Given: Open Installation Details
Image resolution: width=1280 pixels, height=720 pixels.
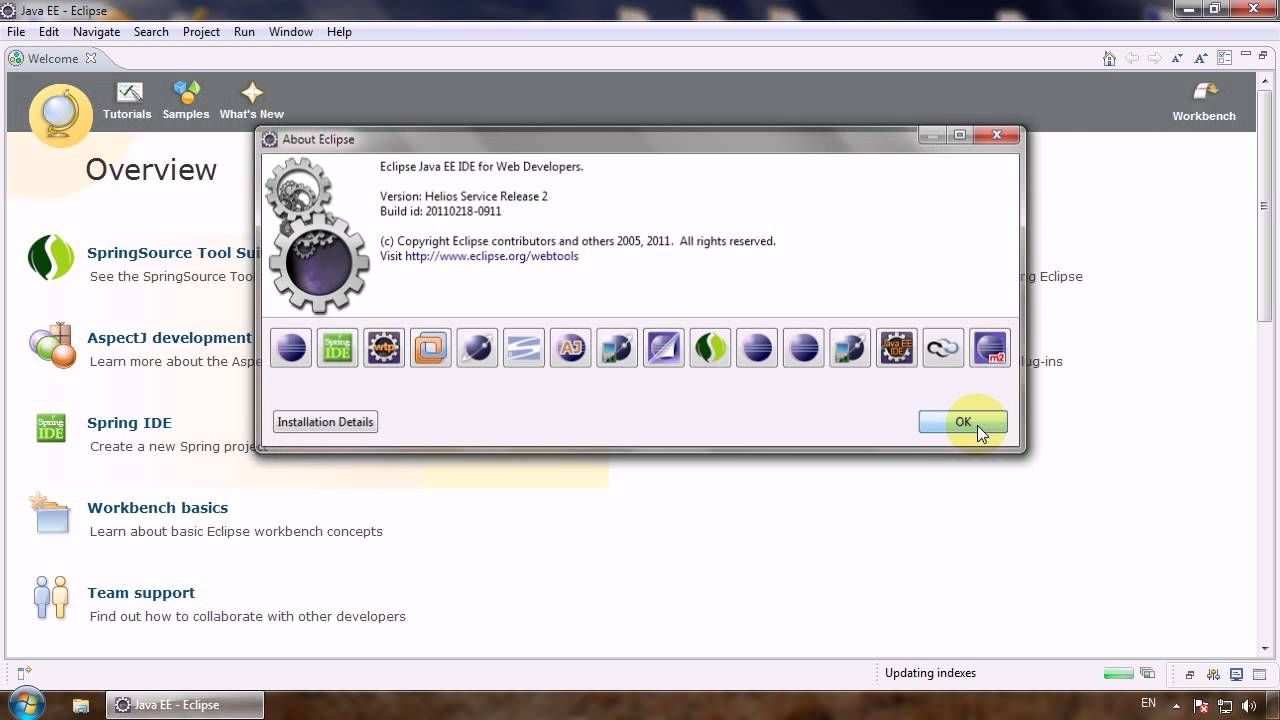Looking at the screenshot, I should tap(325, 422).
